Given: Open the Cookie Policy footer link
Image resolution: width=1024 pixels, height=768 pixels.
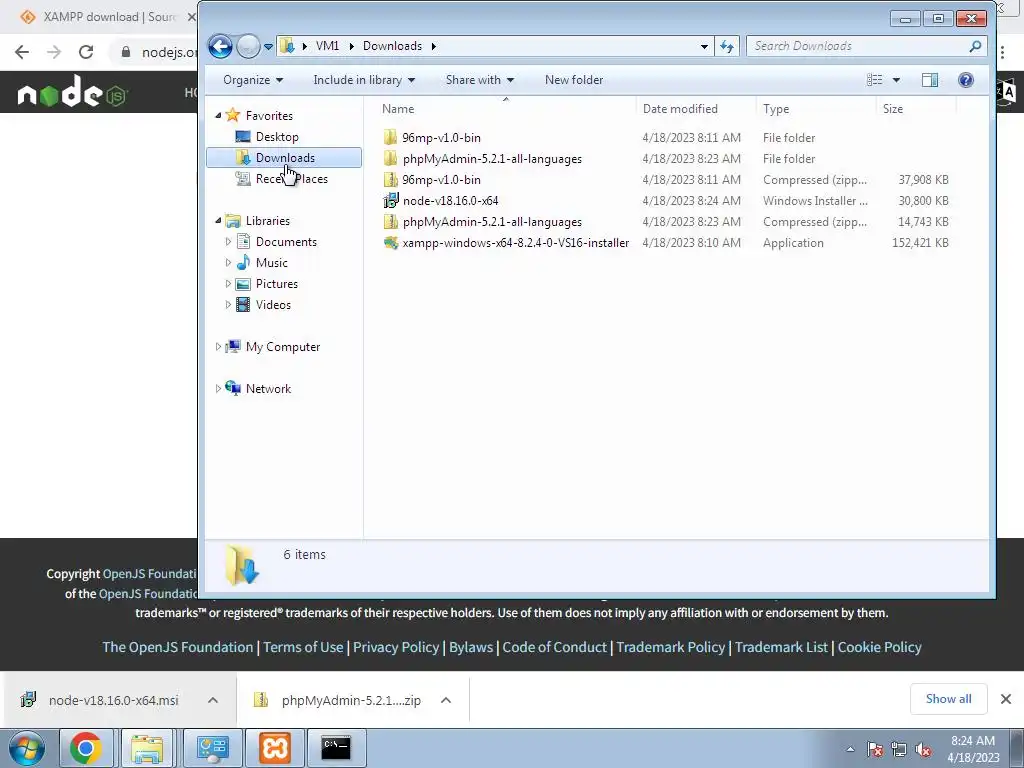Looking at the screenshot, I should pos(879,647).
